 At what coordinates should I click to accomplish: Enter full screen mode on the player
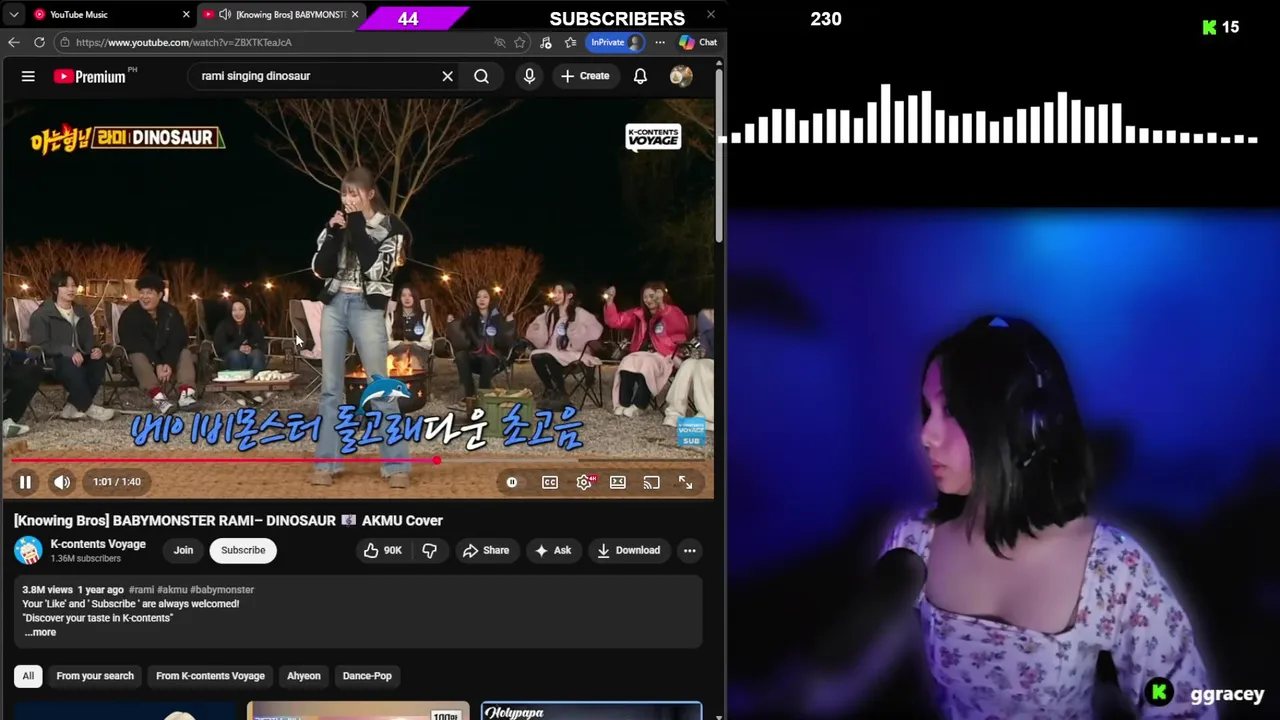[686, 482]
